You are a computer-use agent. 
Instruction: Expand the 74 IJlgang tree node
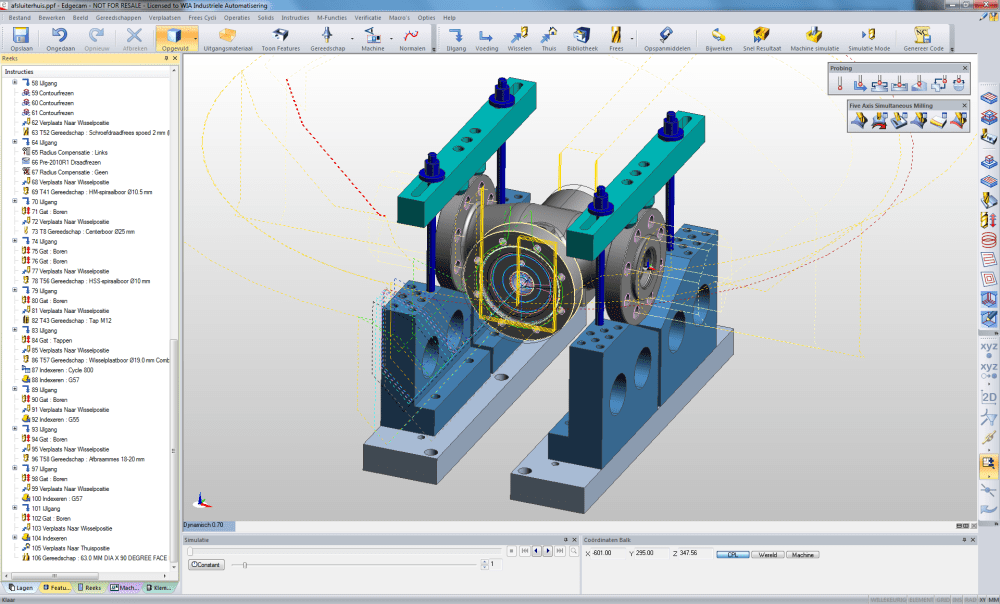tap(15, 241)
